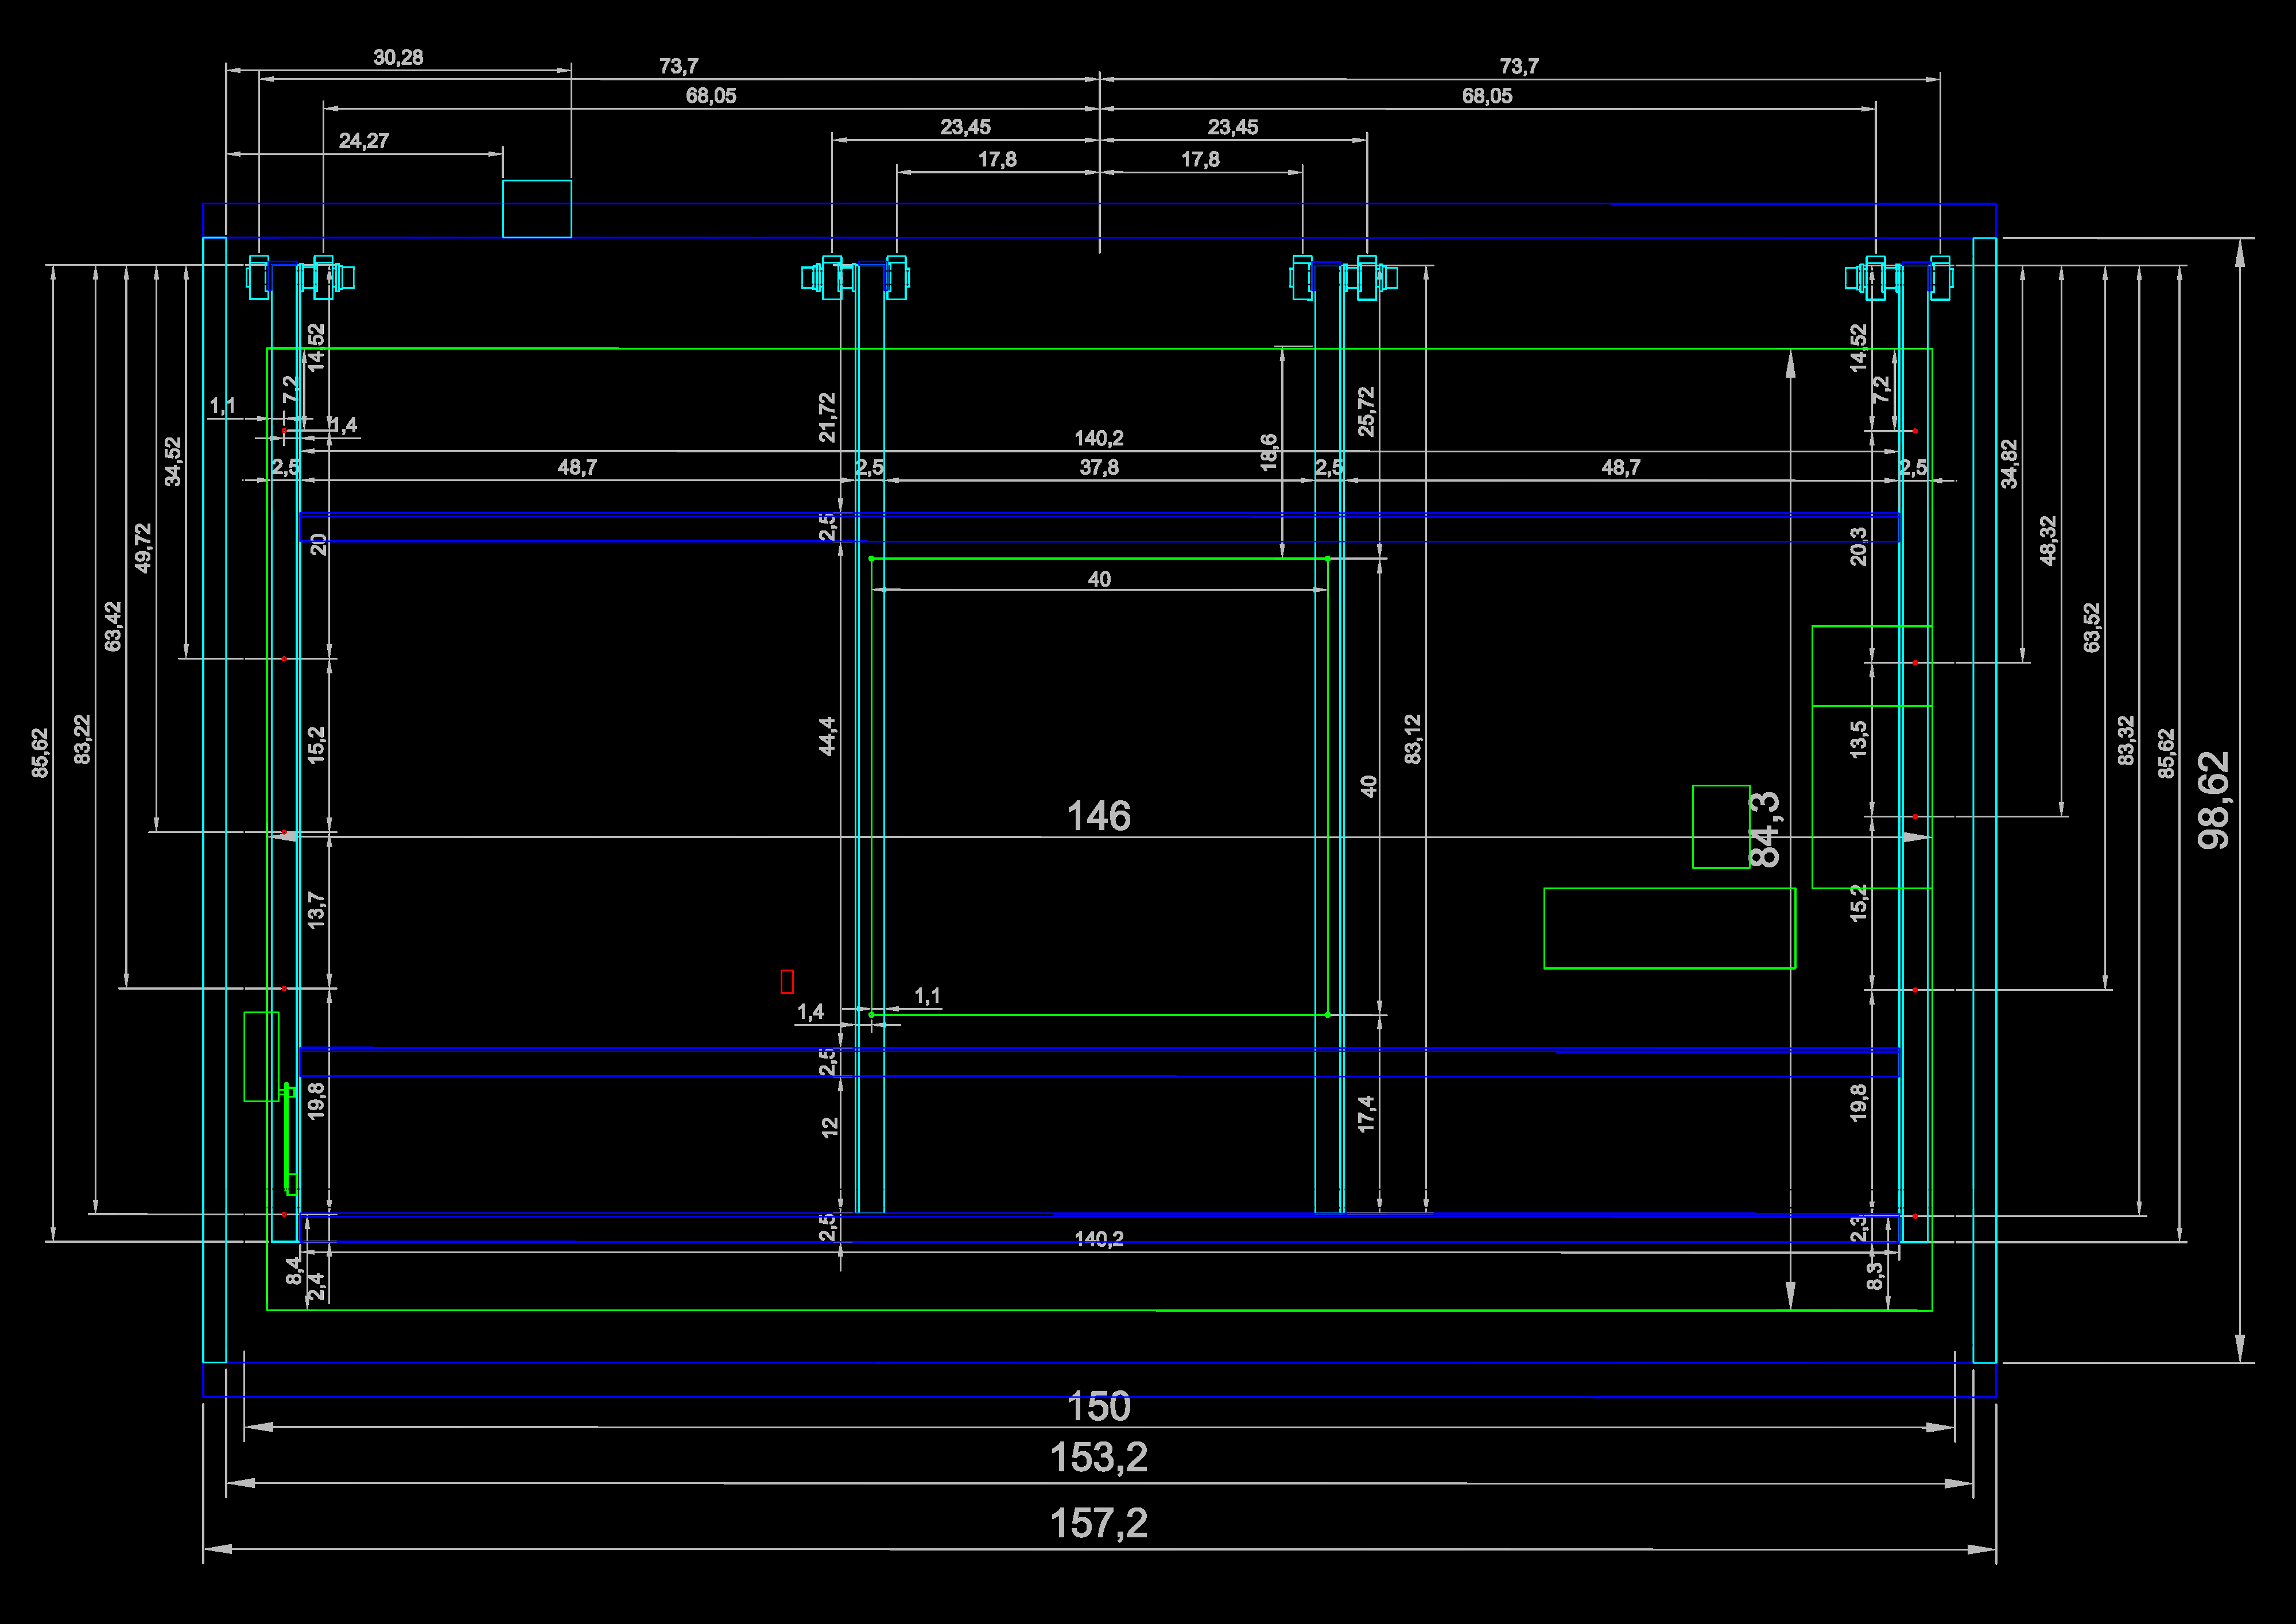Click the 83,12 vertical dimension text
Screen dimensions: 2296x1624
tap(1412, 739)
